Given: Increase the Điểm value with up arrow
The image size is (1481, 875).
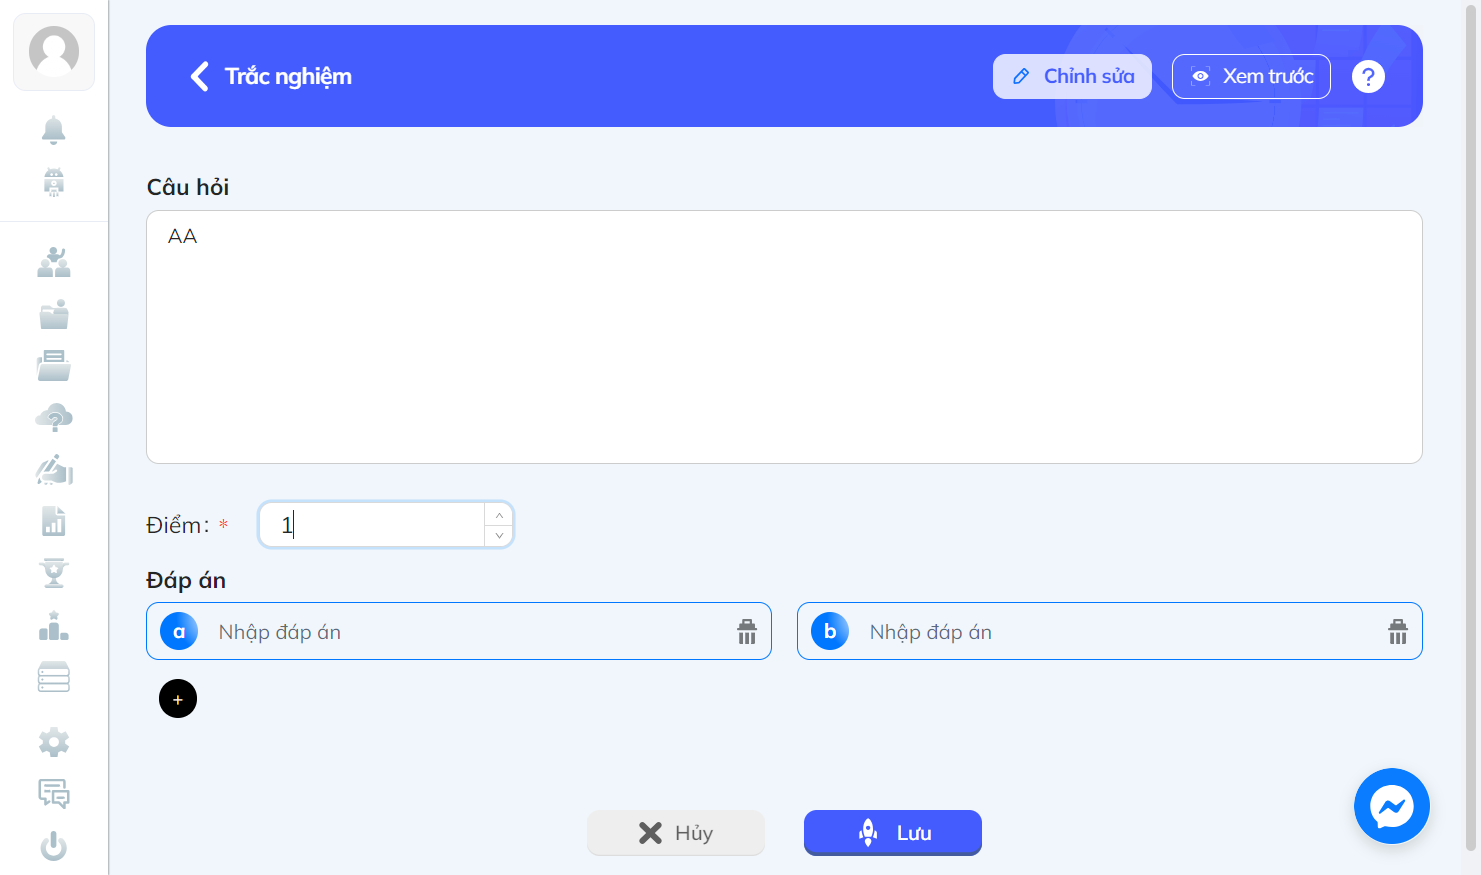Looking at the screenshot, I should click(499, 514).
